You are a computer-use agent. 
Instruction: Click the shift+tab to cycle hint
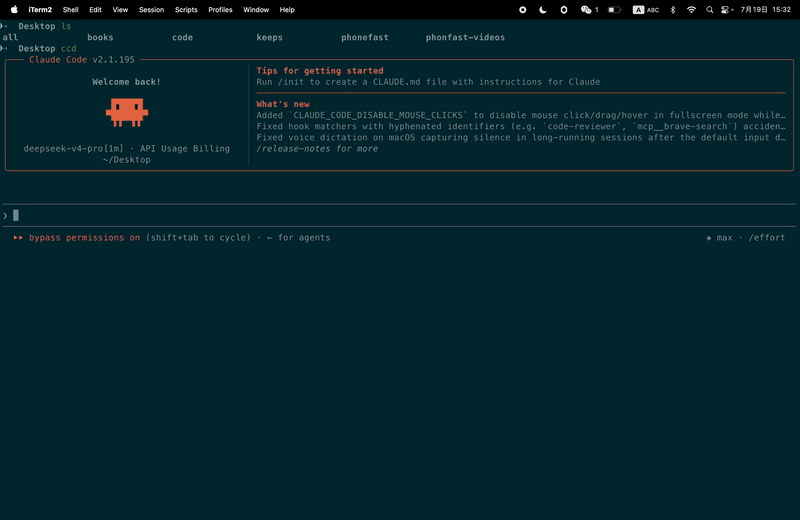[198, 237]
